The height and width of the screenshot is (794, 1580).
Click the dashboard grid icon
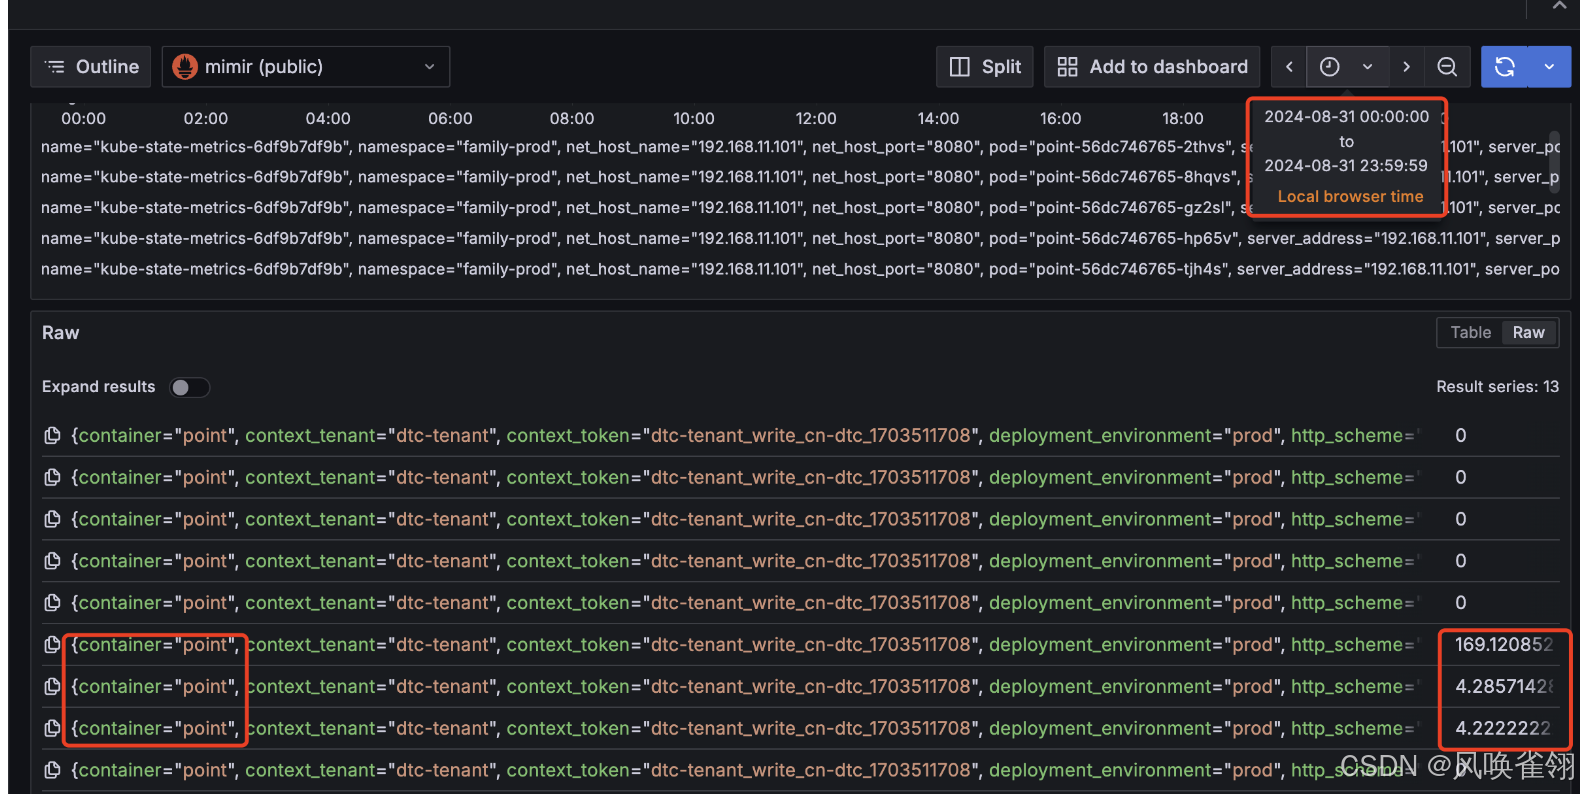1068,67
